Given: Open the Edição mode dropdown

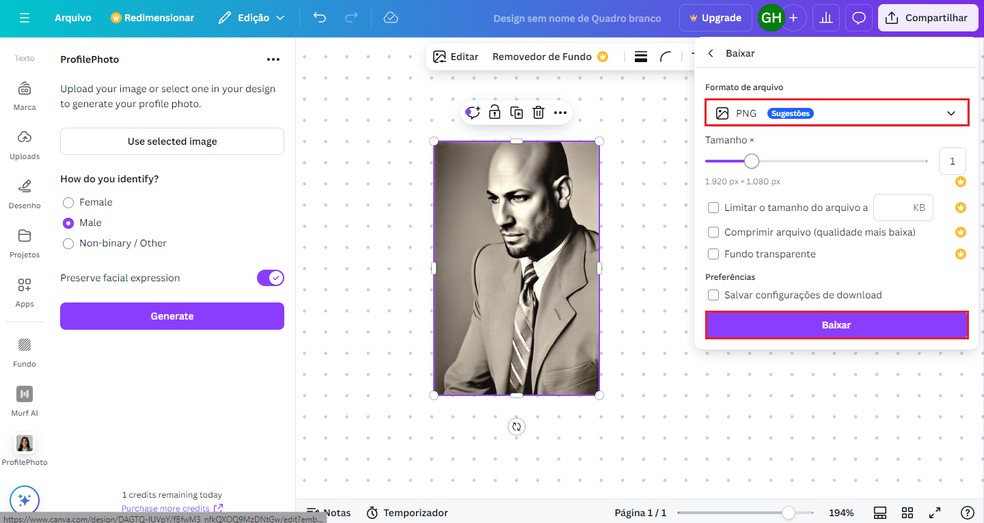Looking at the screenshot, I should pyautogui.click(x=251, y=18).
